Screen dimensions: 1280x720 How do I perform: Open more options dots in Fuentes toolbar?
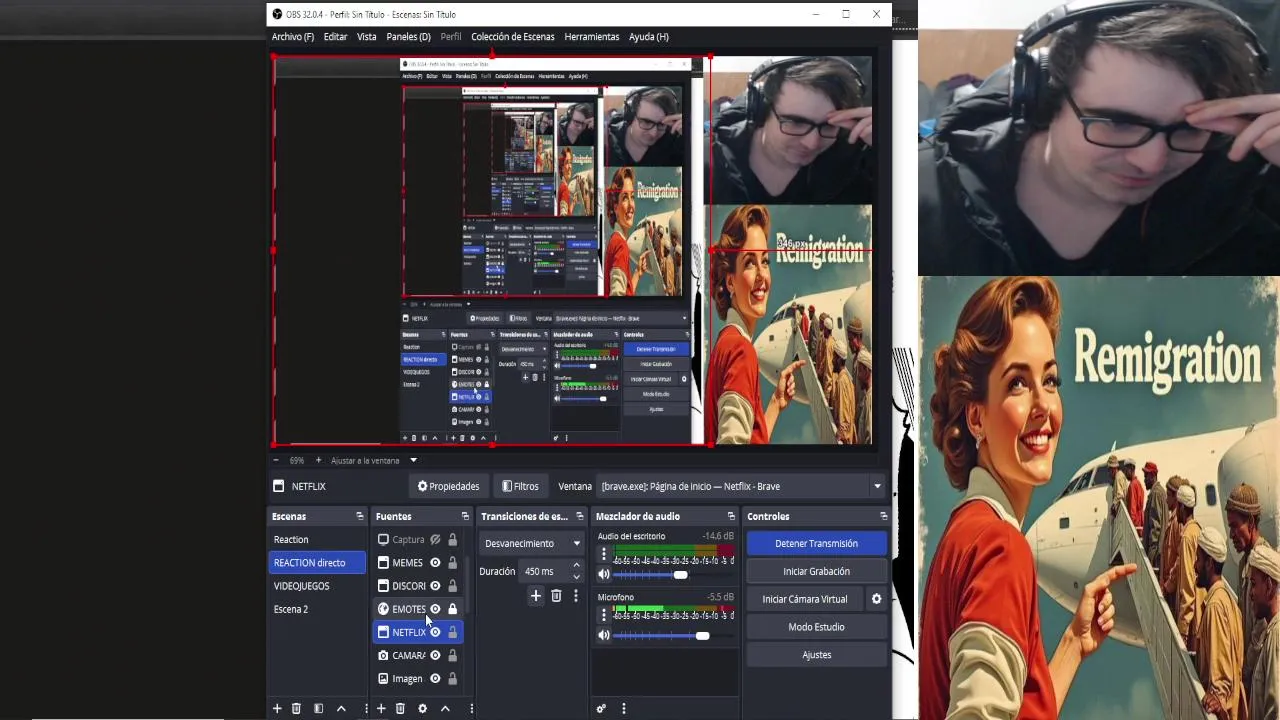[471, 708]
